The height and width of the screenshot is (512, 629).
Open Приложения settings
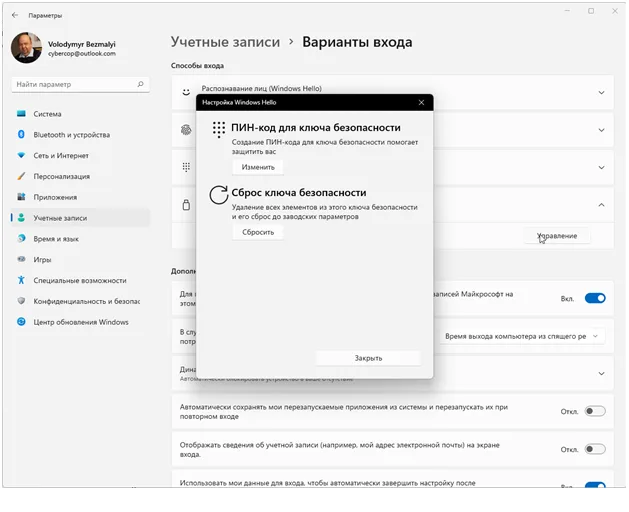tap(80, 197)
